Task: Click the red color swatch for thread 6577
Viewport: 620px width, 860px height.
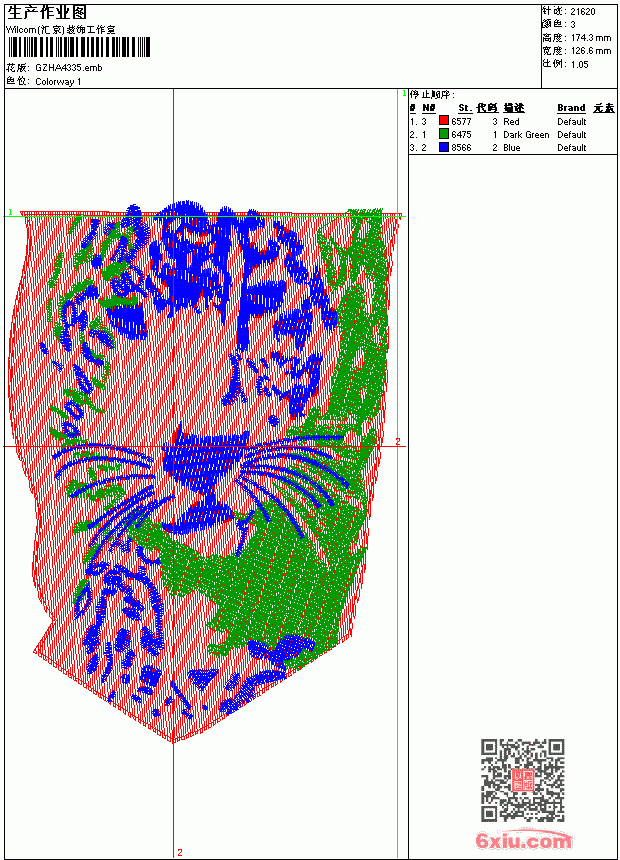Action: click(444, 121)
